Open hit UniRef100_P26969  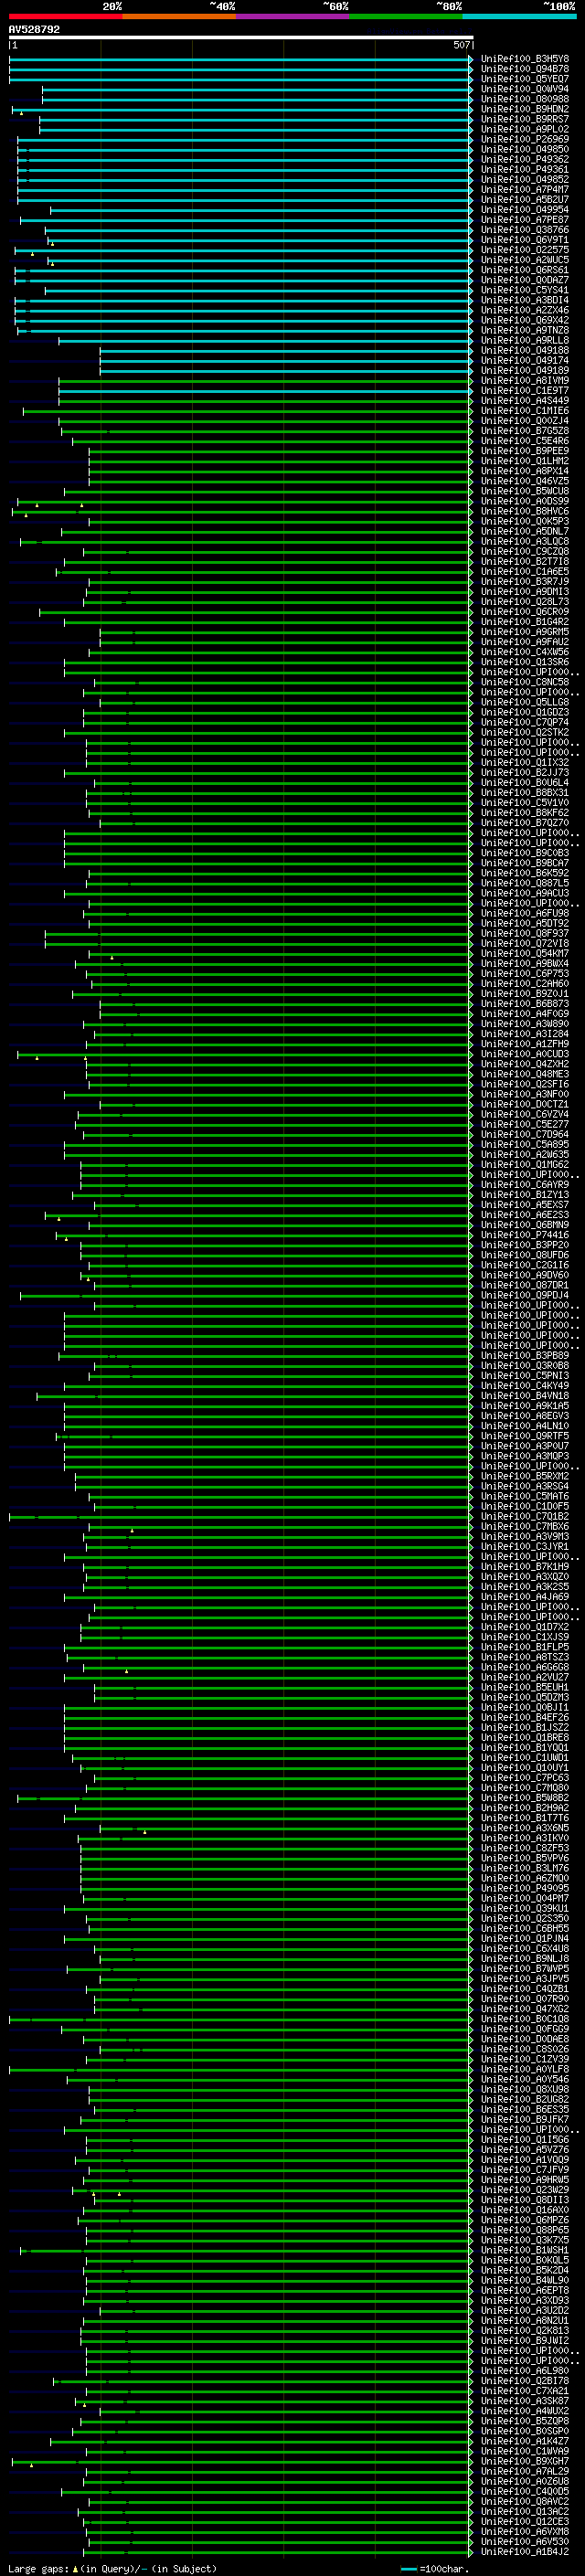click(x=524, y=139)
